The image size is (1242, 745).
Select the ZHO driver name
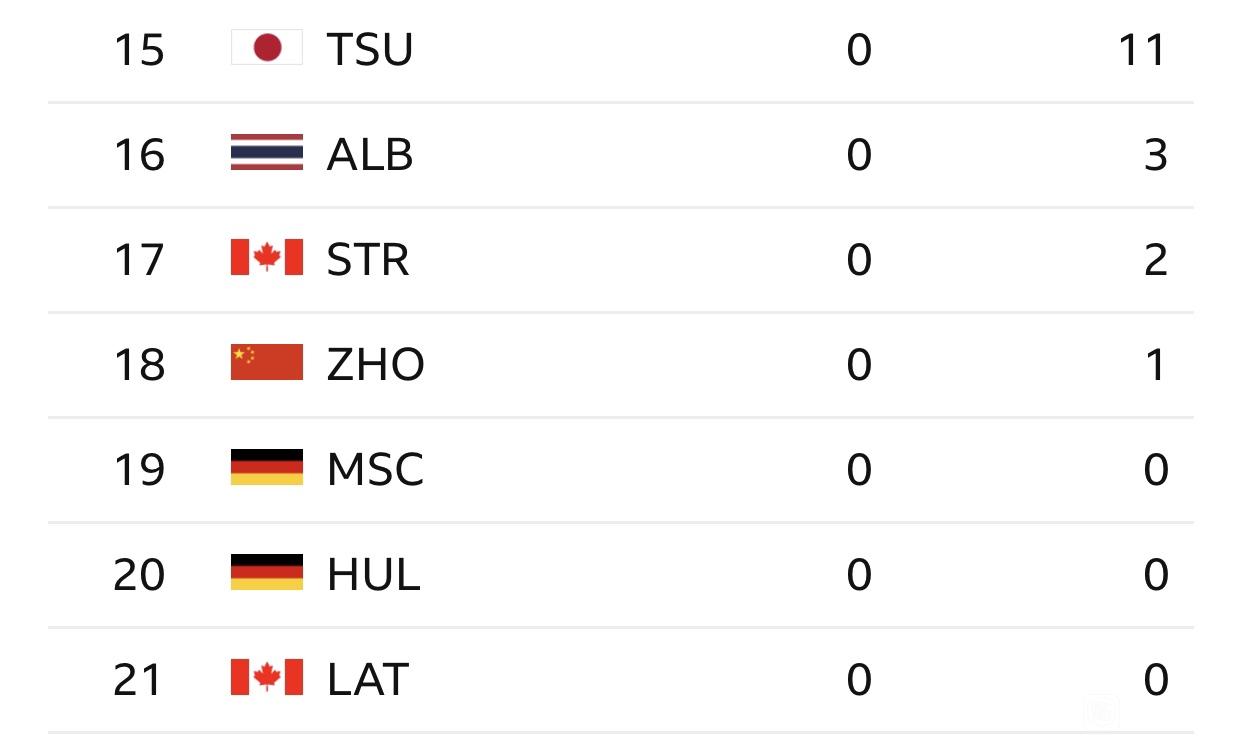[x=376, y=365]
